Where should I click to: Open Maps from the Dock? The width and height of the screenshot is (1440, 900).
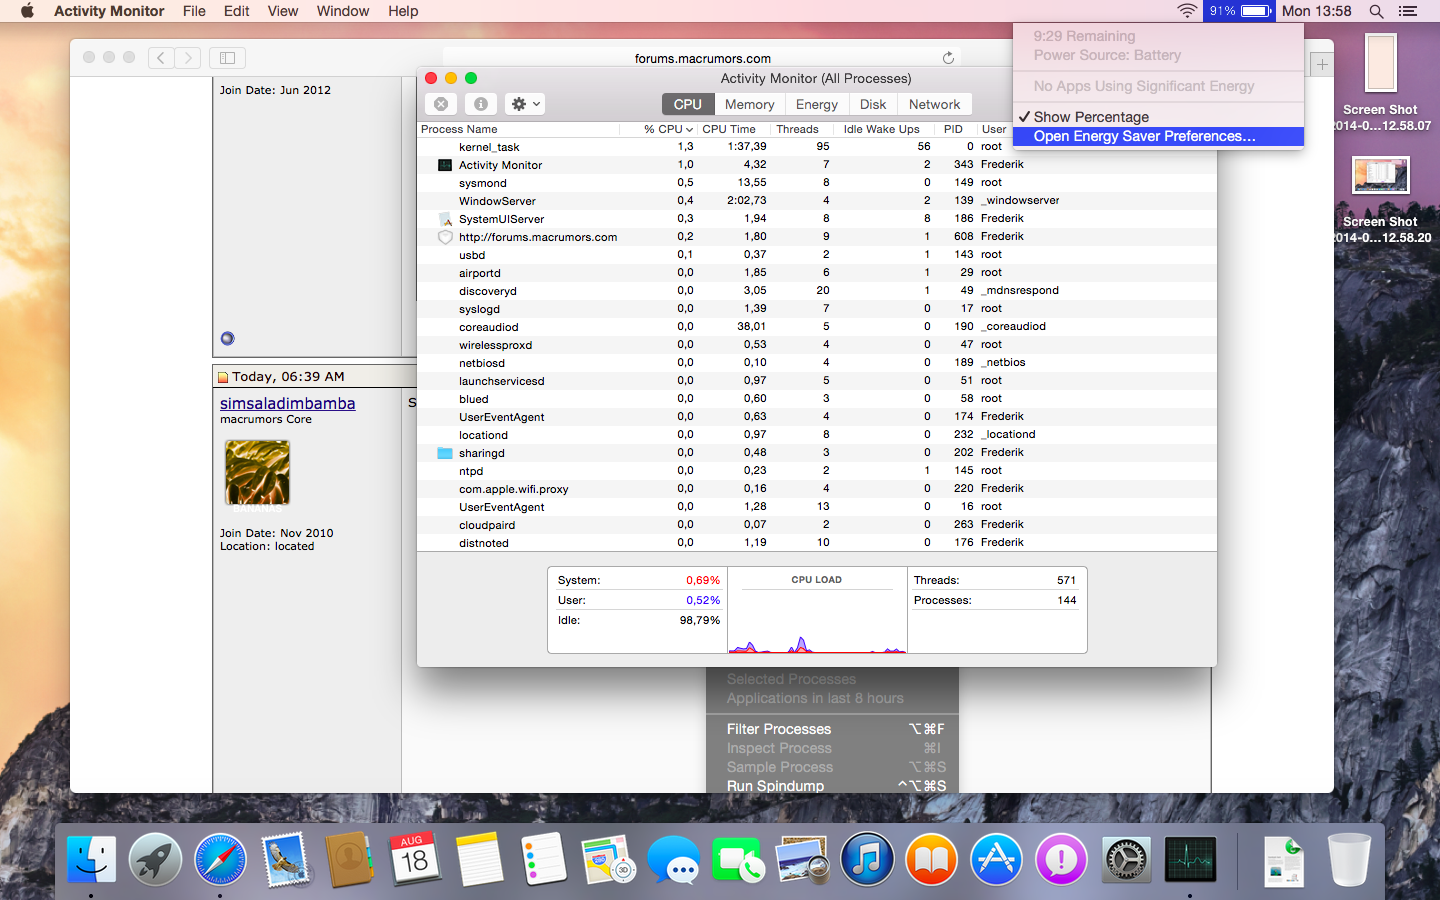[x=608, y=860]
